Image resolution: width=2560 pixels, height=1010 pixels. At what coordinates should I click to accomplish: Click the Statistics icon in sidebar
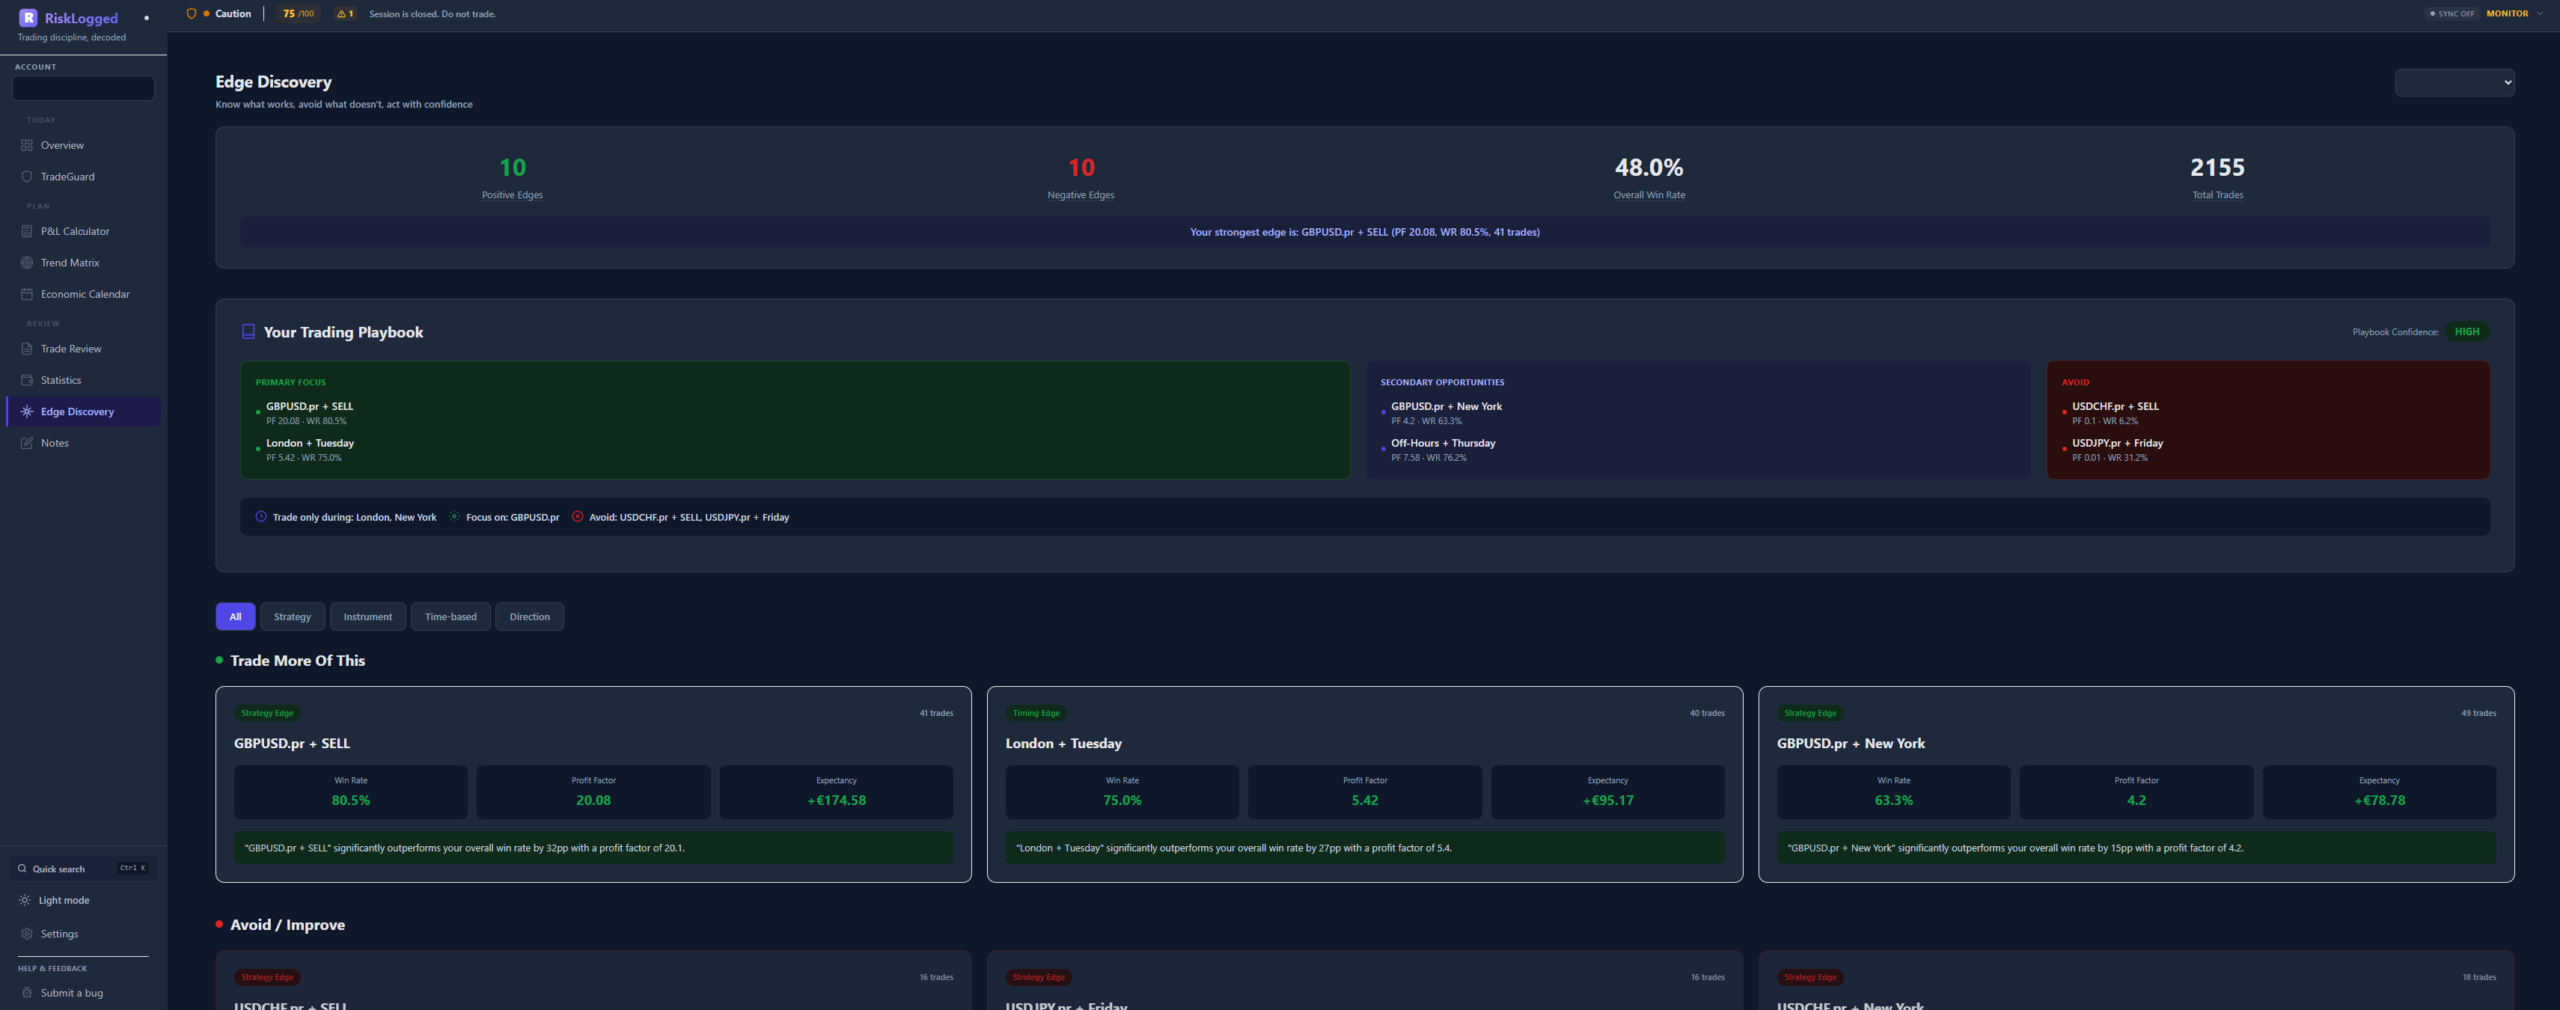(27, 380)
